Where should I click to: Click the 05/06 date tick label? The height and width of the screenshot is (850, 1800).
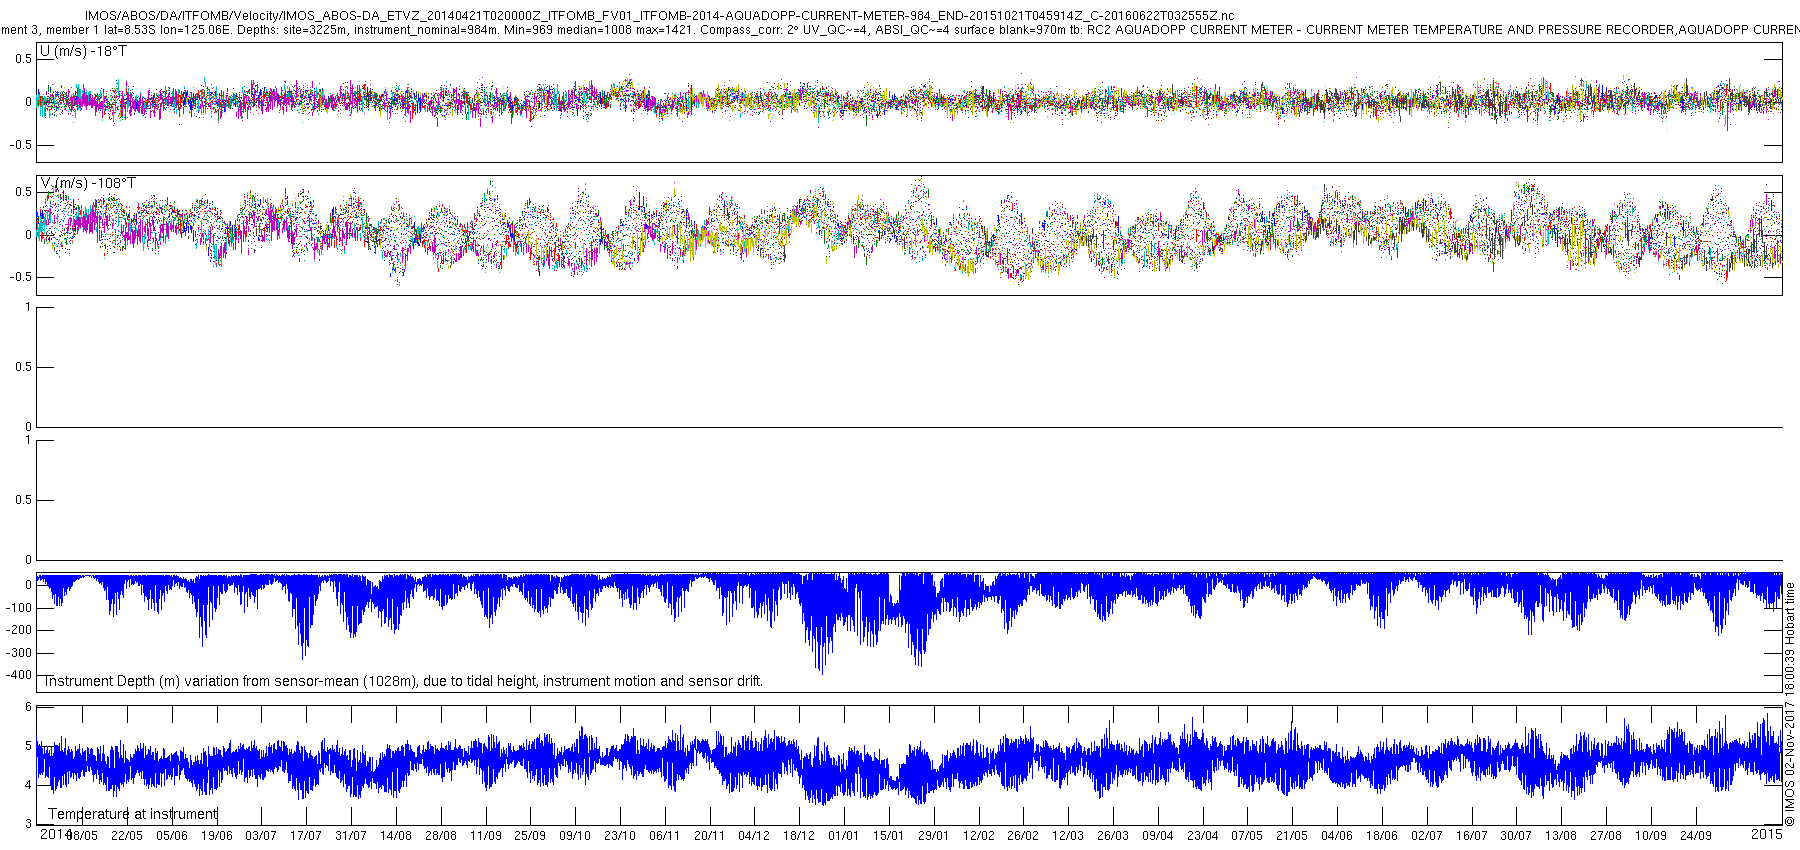(x=172, y=836)
